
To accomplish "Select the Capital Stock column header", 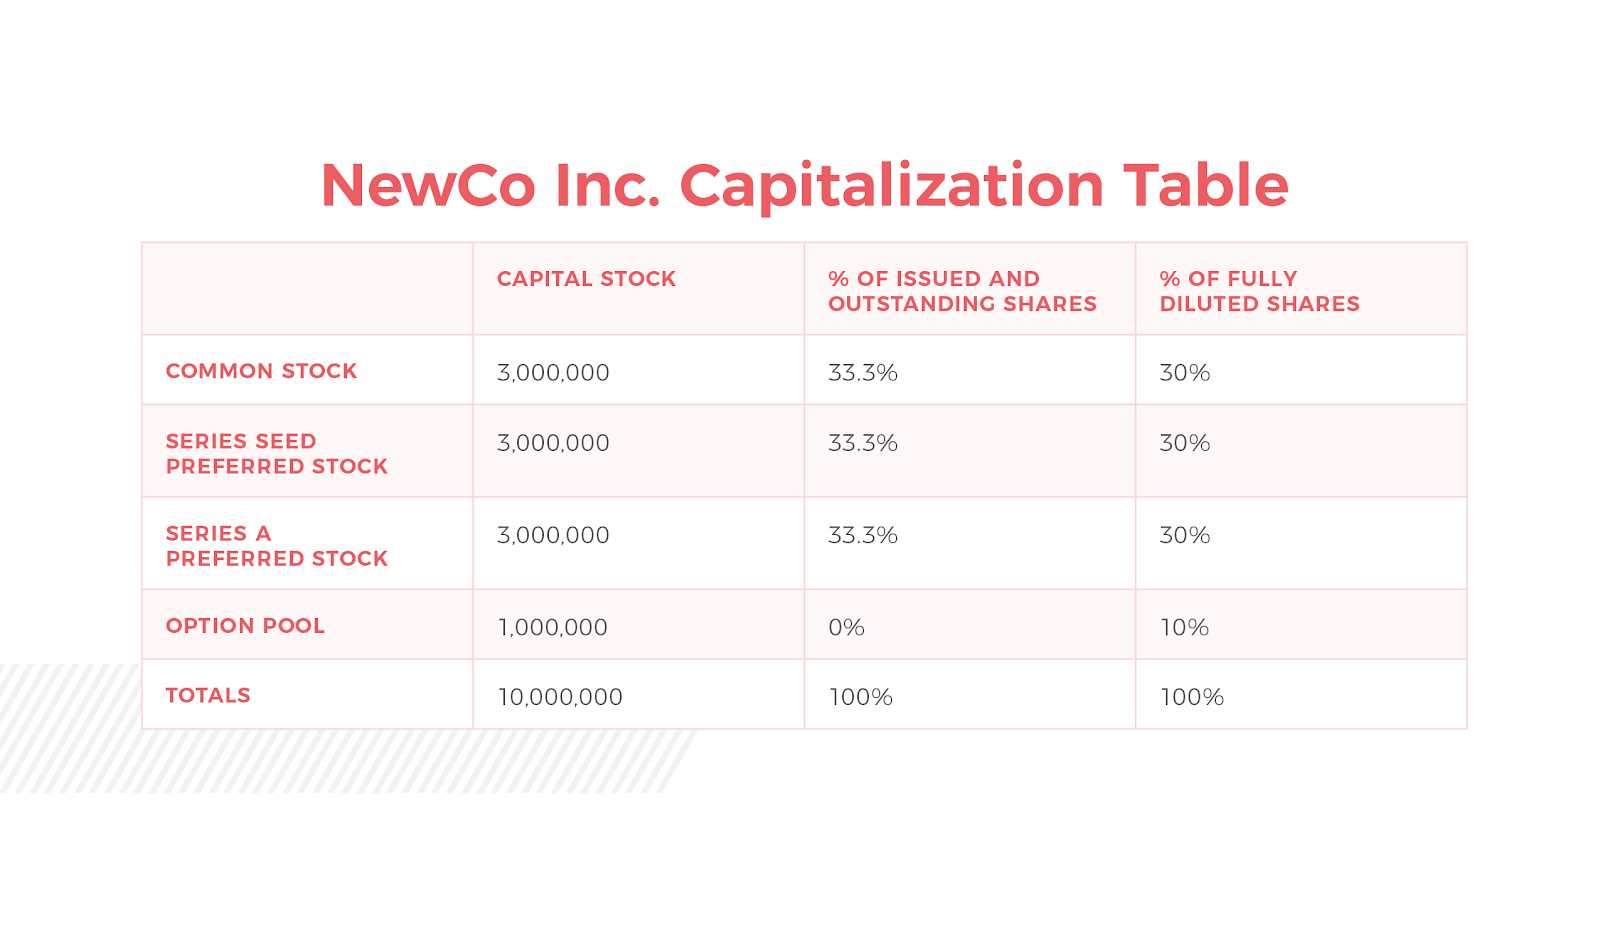I will (586, 279).
